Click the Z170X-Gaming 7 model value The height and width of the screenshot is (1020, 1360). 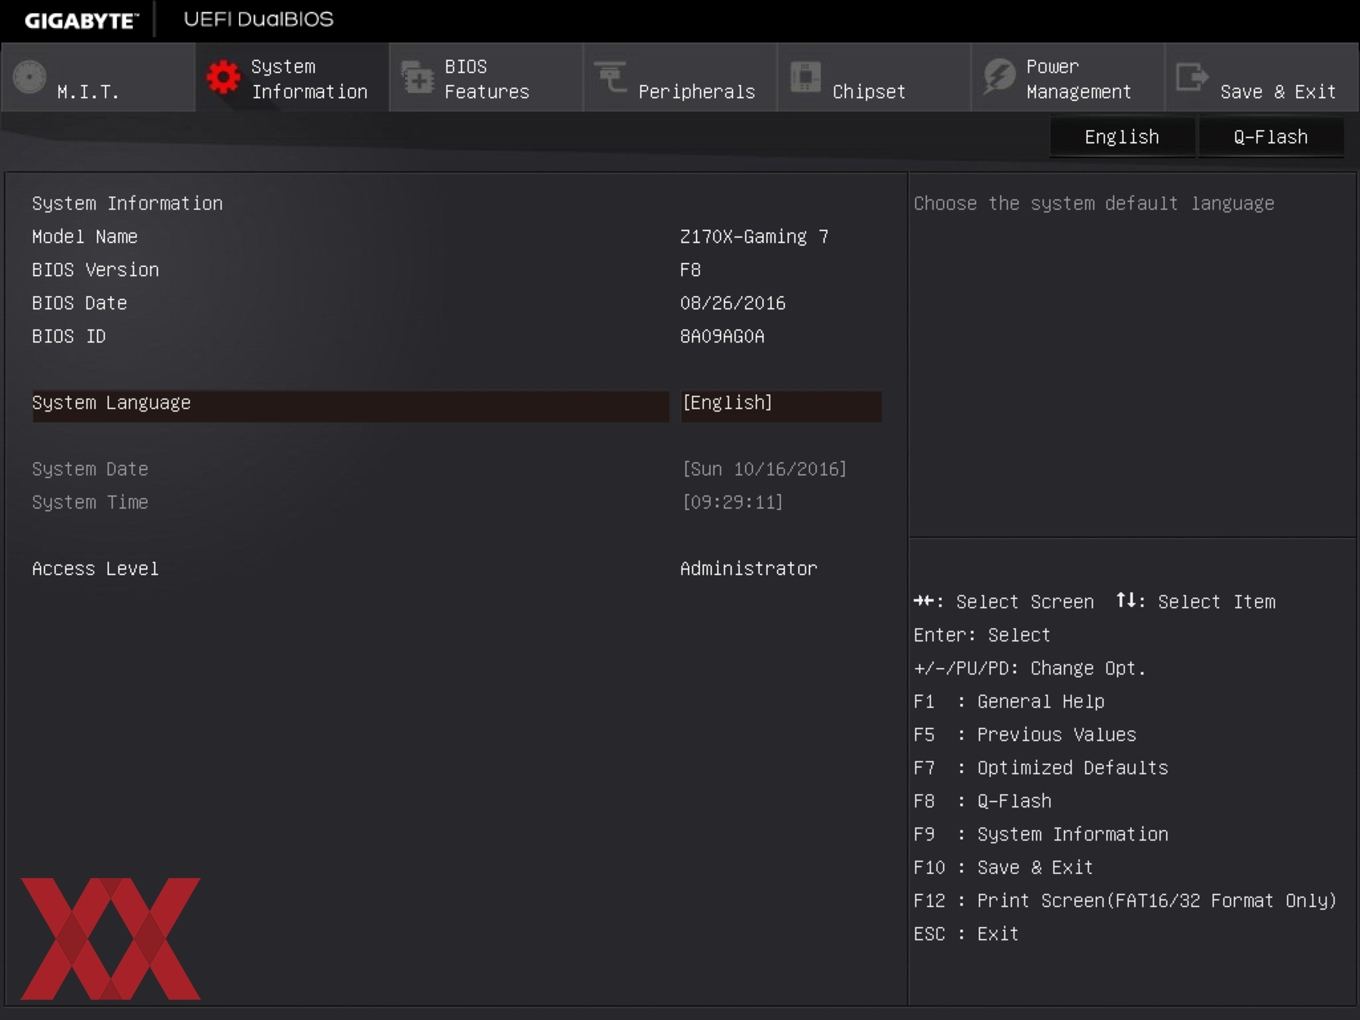click(x=754, y=237)
